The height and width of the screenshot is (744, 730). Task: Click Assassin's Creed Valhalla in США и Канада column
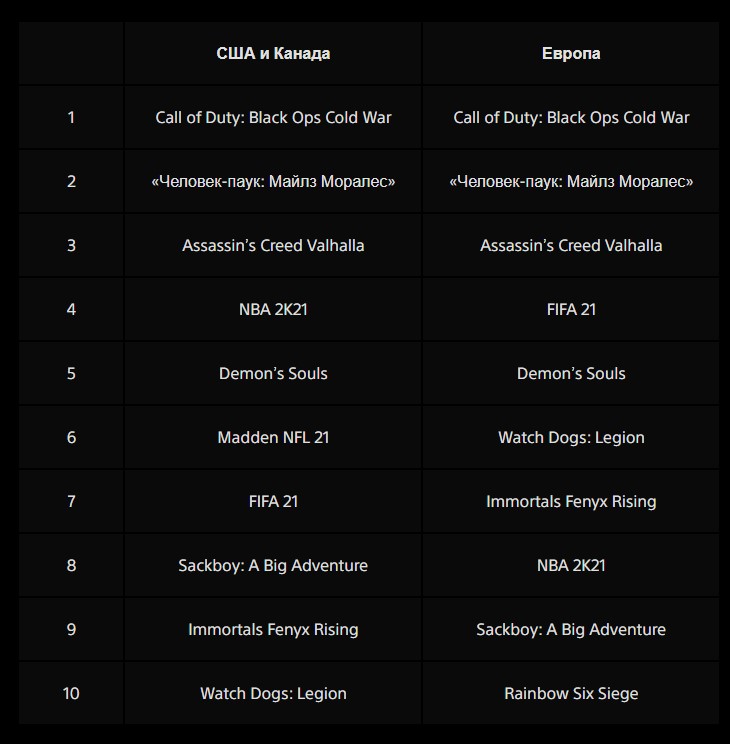(273, 245)
